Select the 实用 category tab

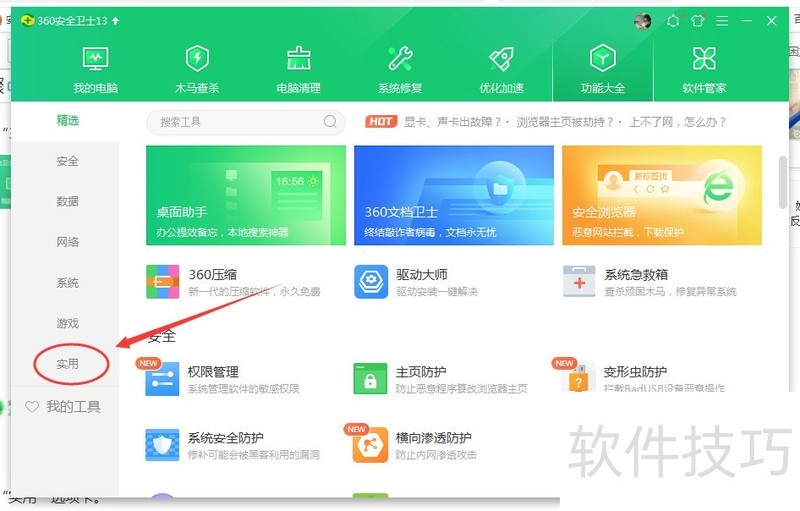tap(67, 364)
